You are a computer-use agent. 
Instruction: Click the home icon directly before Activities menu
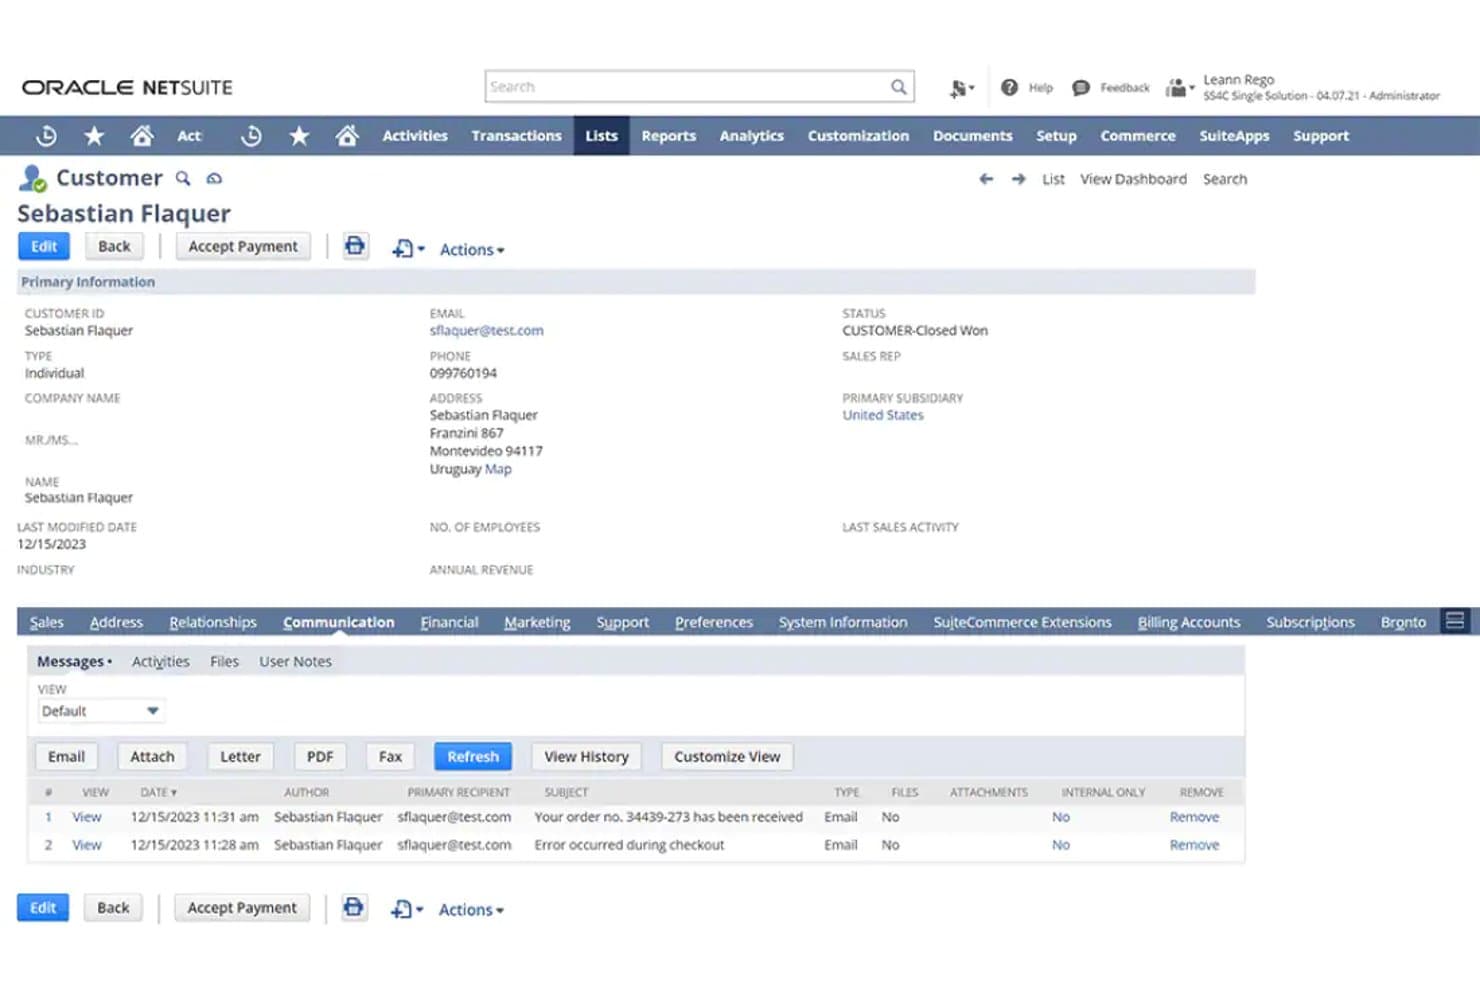coord(347,135)
